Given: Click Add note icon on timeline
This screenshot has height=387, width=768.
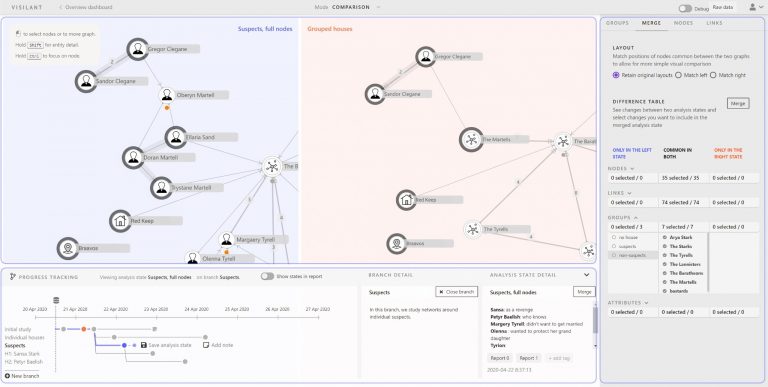Looking at the screenshot, I should point(206,345).
